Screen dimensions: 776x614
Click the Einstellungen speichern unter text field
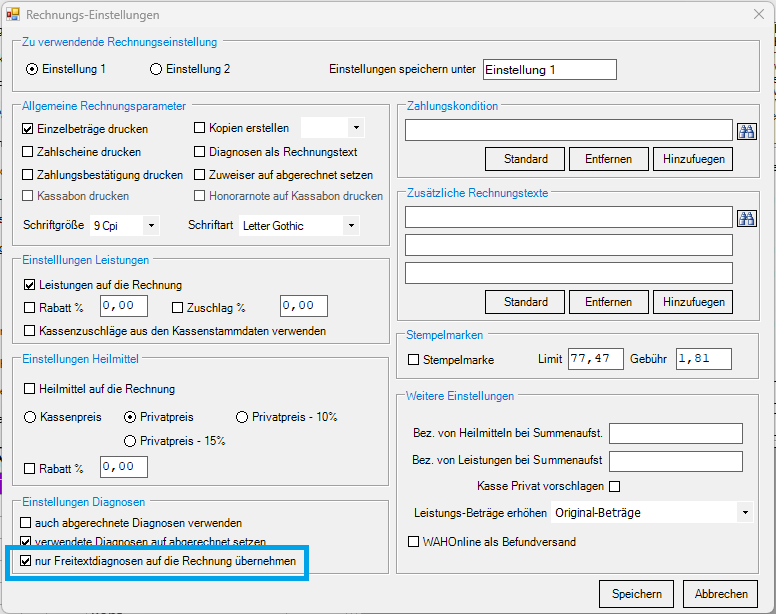click(549, 70)
